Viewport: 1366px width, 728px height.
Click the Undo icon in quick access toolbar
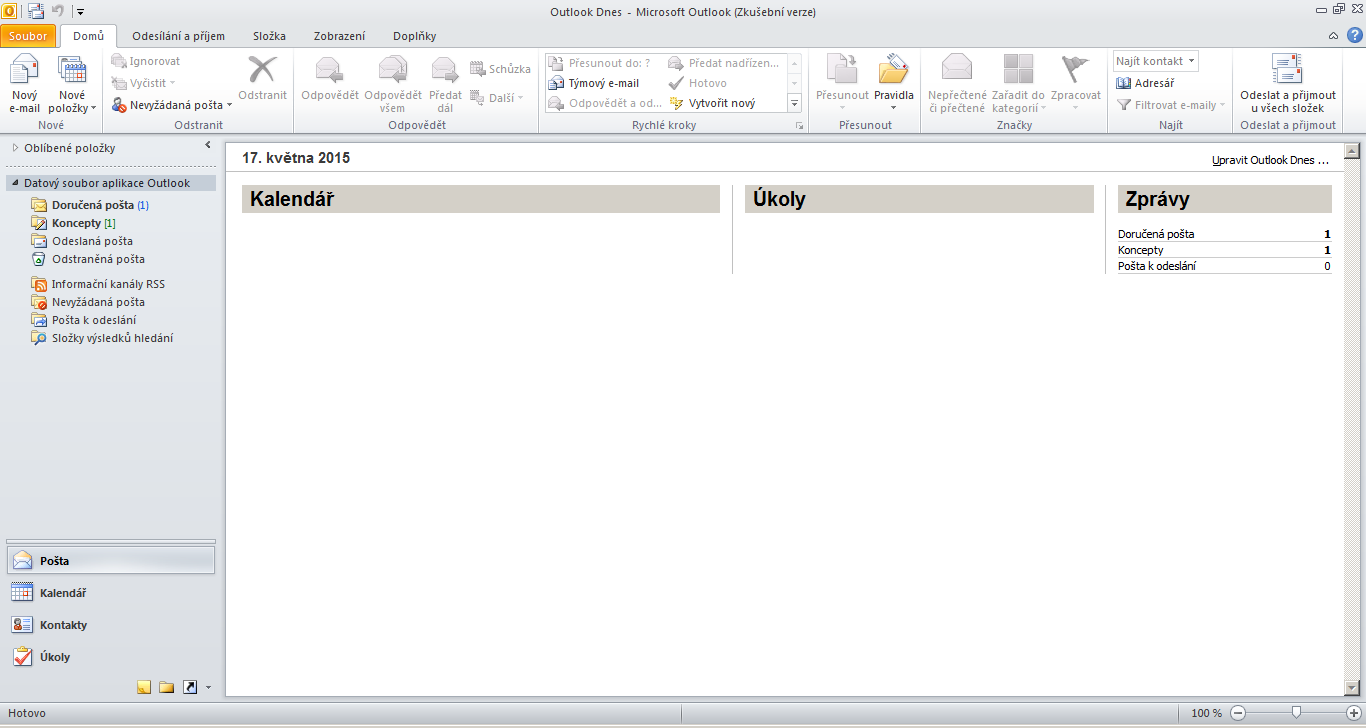(x=58, y=11)
